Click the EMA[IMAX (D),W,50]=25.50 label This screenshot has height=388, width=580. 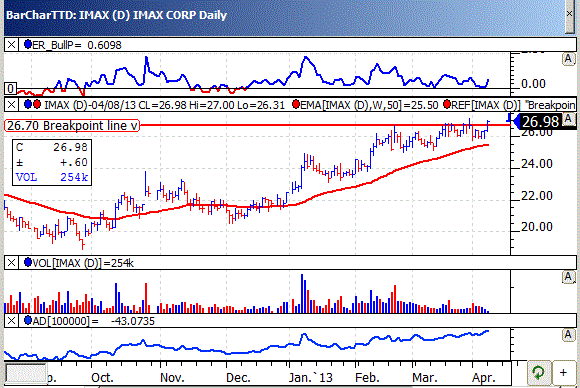tap(369, 105)
